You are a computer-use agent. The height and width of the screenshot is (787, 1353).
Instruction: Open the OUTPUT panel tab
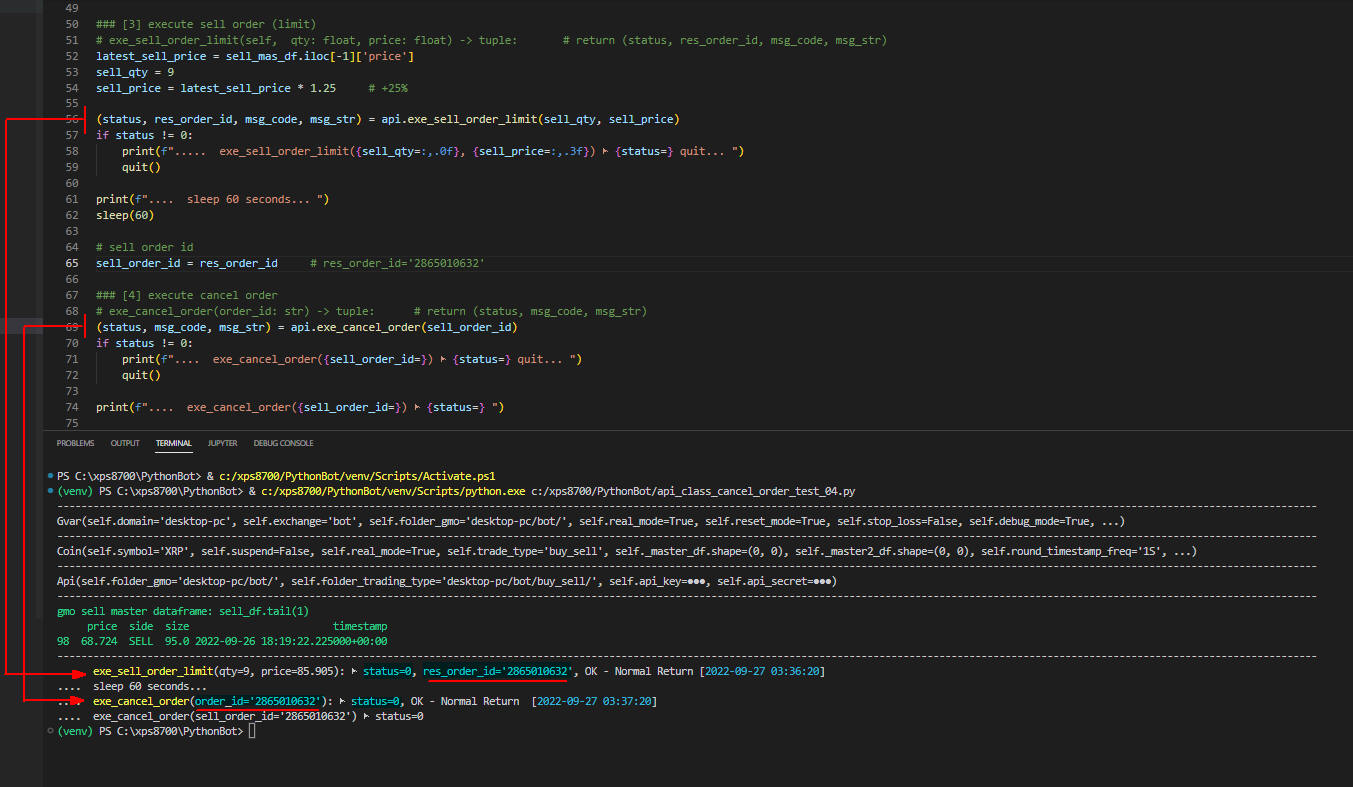[125, 443]
